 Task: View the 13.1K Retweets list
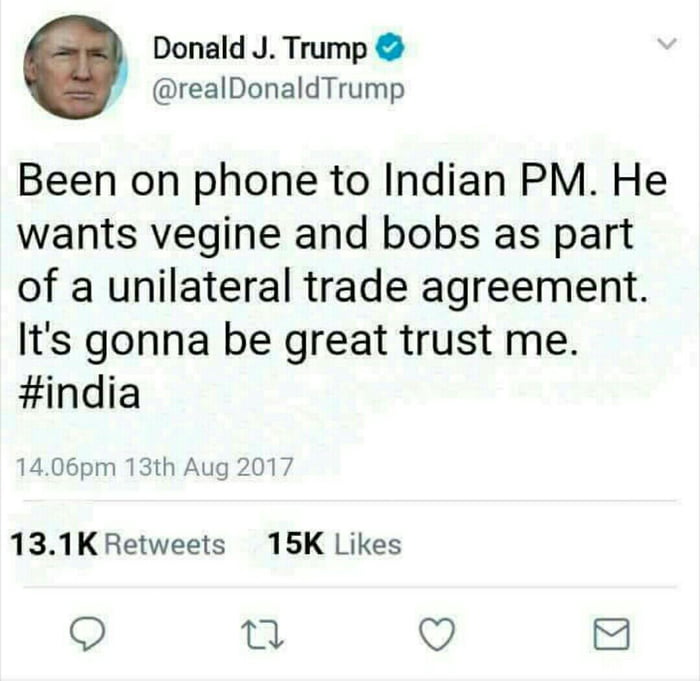(x=118, y=545)
